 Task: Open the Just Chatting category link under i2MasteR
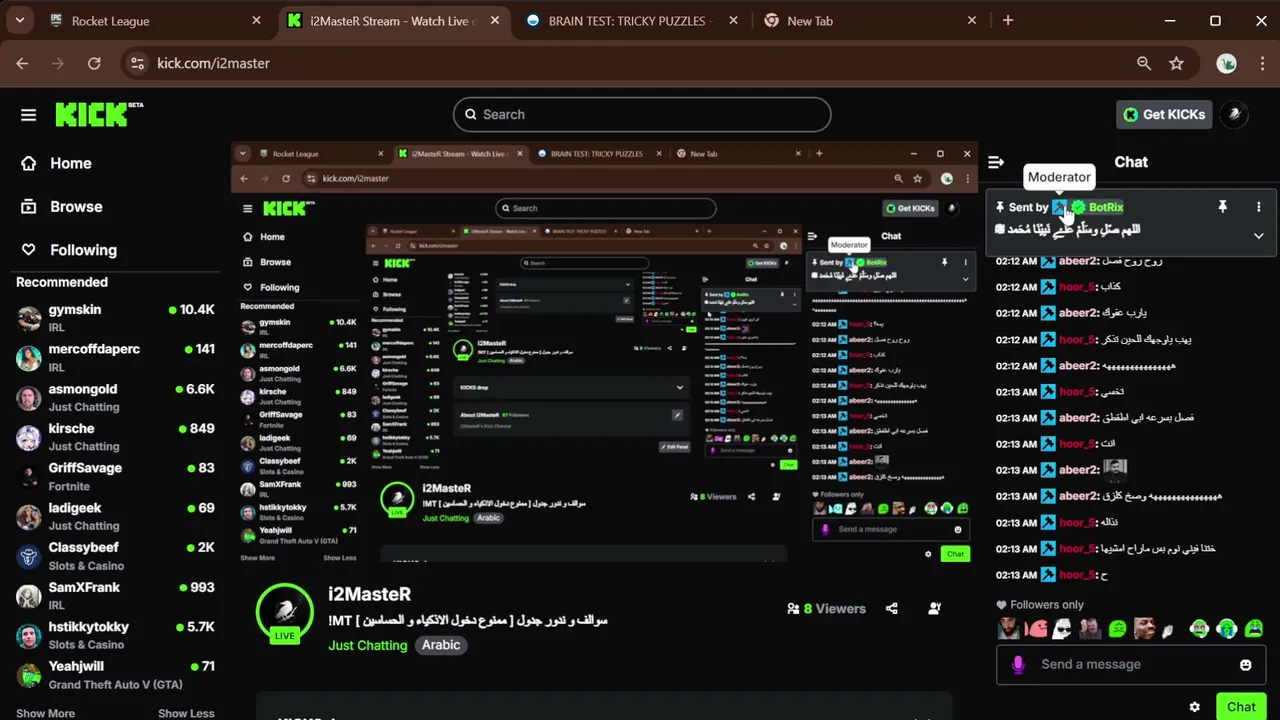tap(368, 645)
